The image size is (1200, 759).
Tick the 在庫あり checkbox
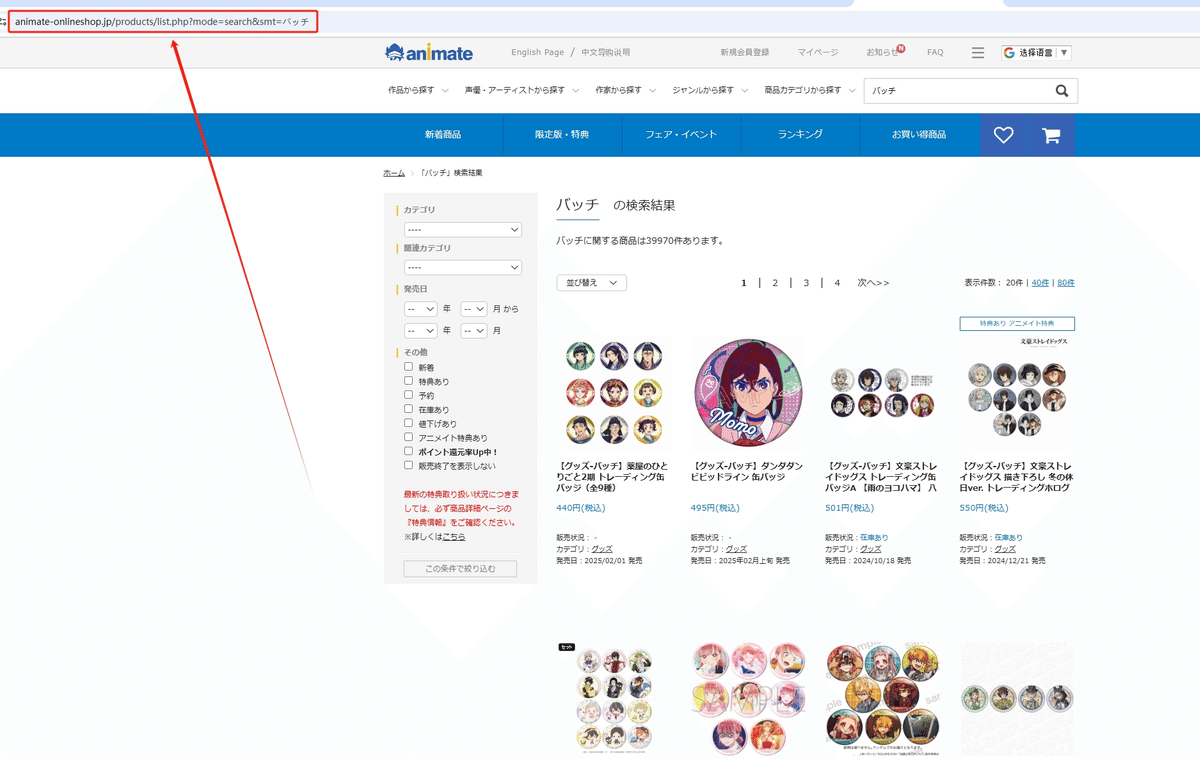point(408,409)
